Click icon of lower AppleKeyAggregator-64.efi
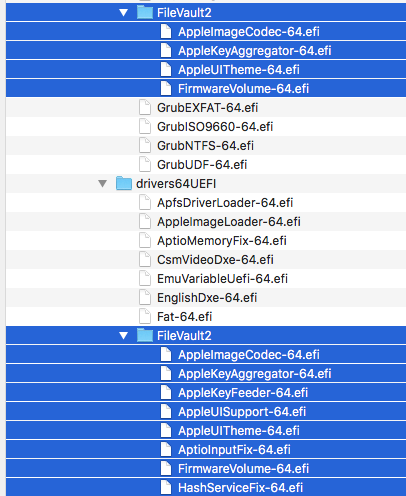Screen dimensions: 406x496 coord(166,374)
